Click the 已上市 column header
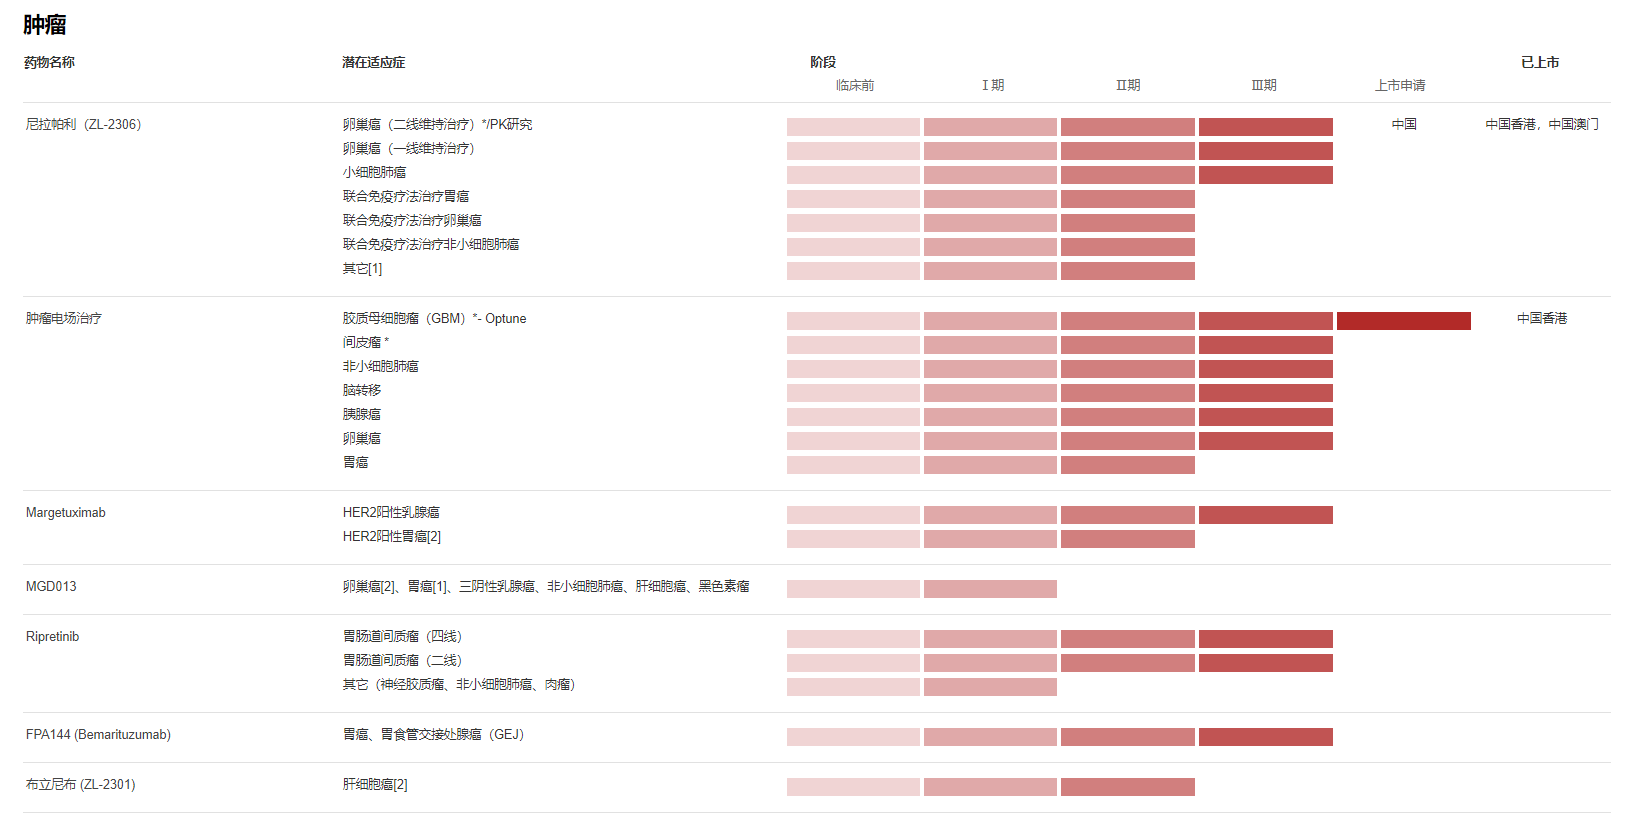 [1540, 63]
